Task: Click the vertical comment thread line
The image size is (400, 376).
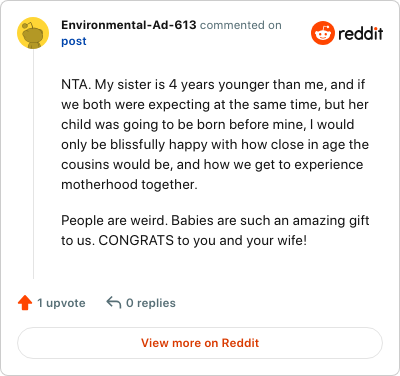Action: click(x=33, y=163)
